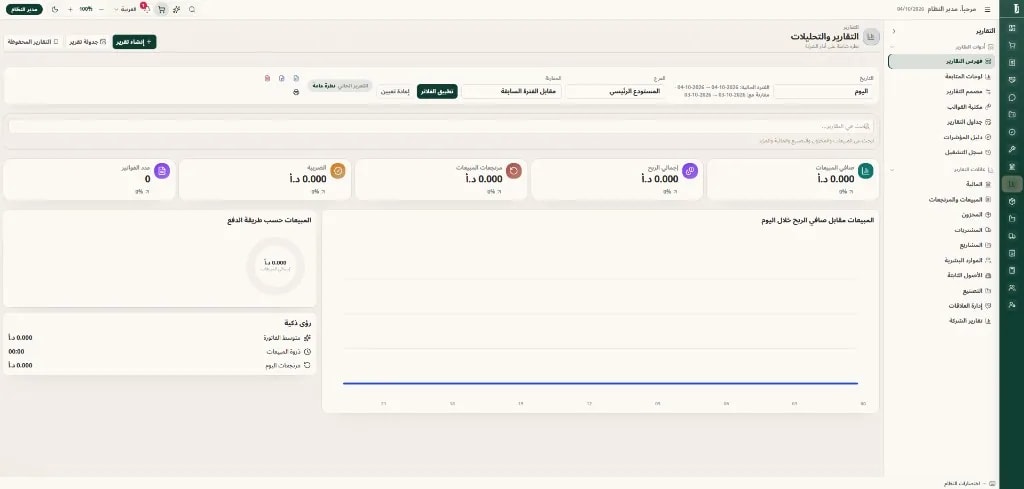Click the مرتجعات المبيعات card red icon
The image size is (1024, 489).
(x=514, y=171)
